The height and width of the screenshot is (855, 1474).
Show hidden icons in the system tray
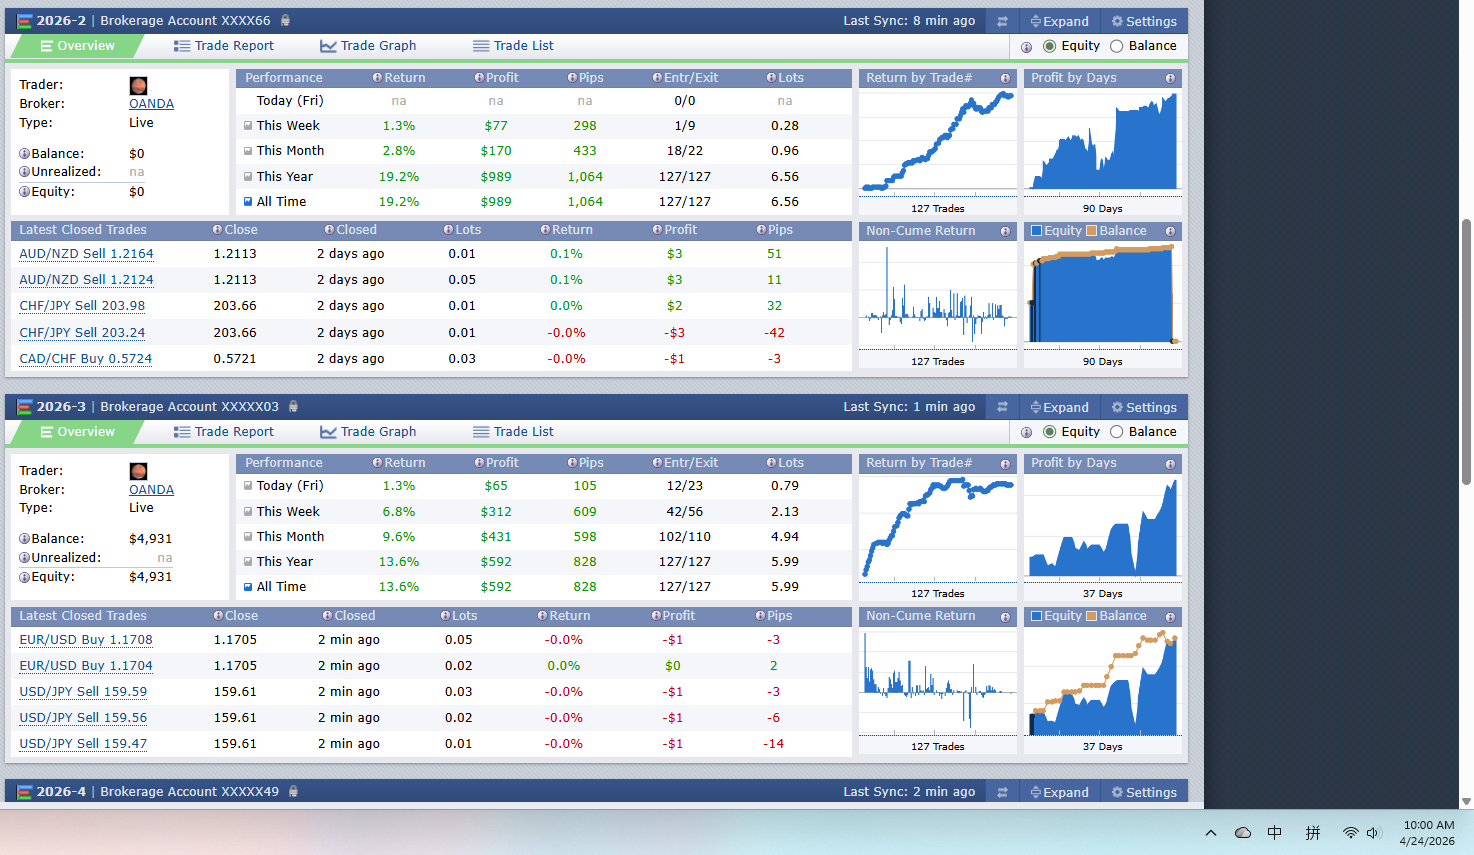point(1211,833)
